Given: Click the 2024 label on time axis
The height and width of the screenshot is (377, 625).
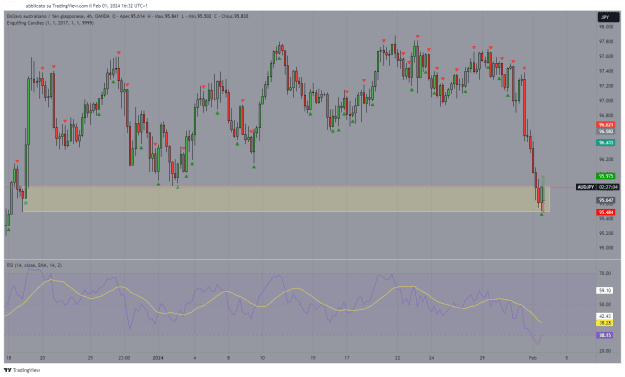Looking at the screenshot, I should (158, 358).
